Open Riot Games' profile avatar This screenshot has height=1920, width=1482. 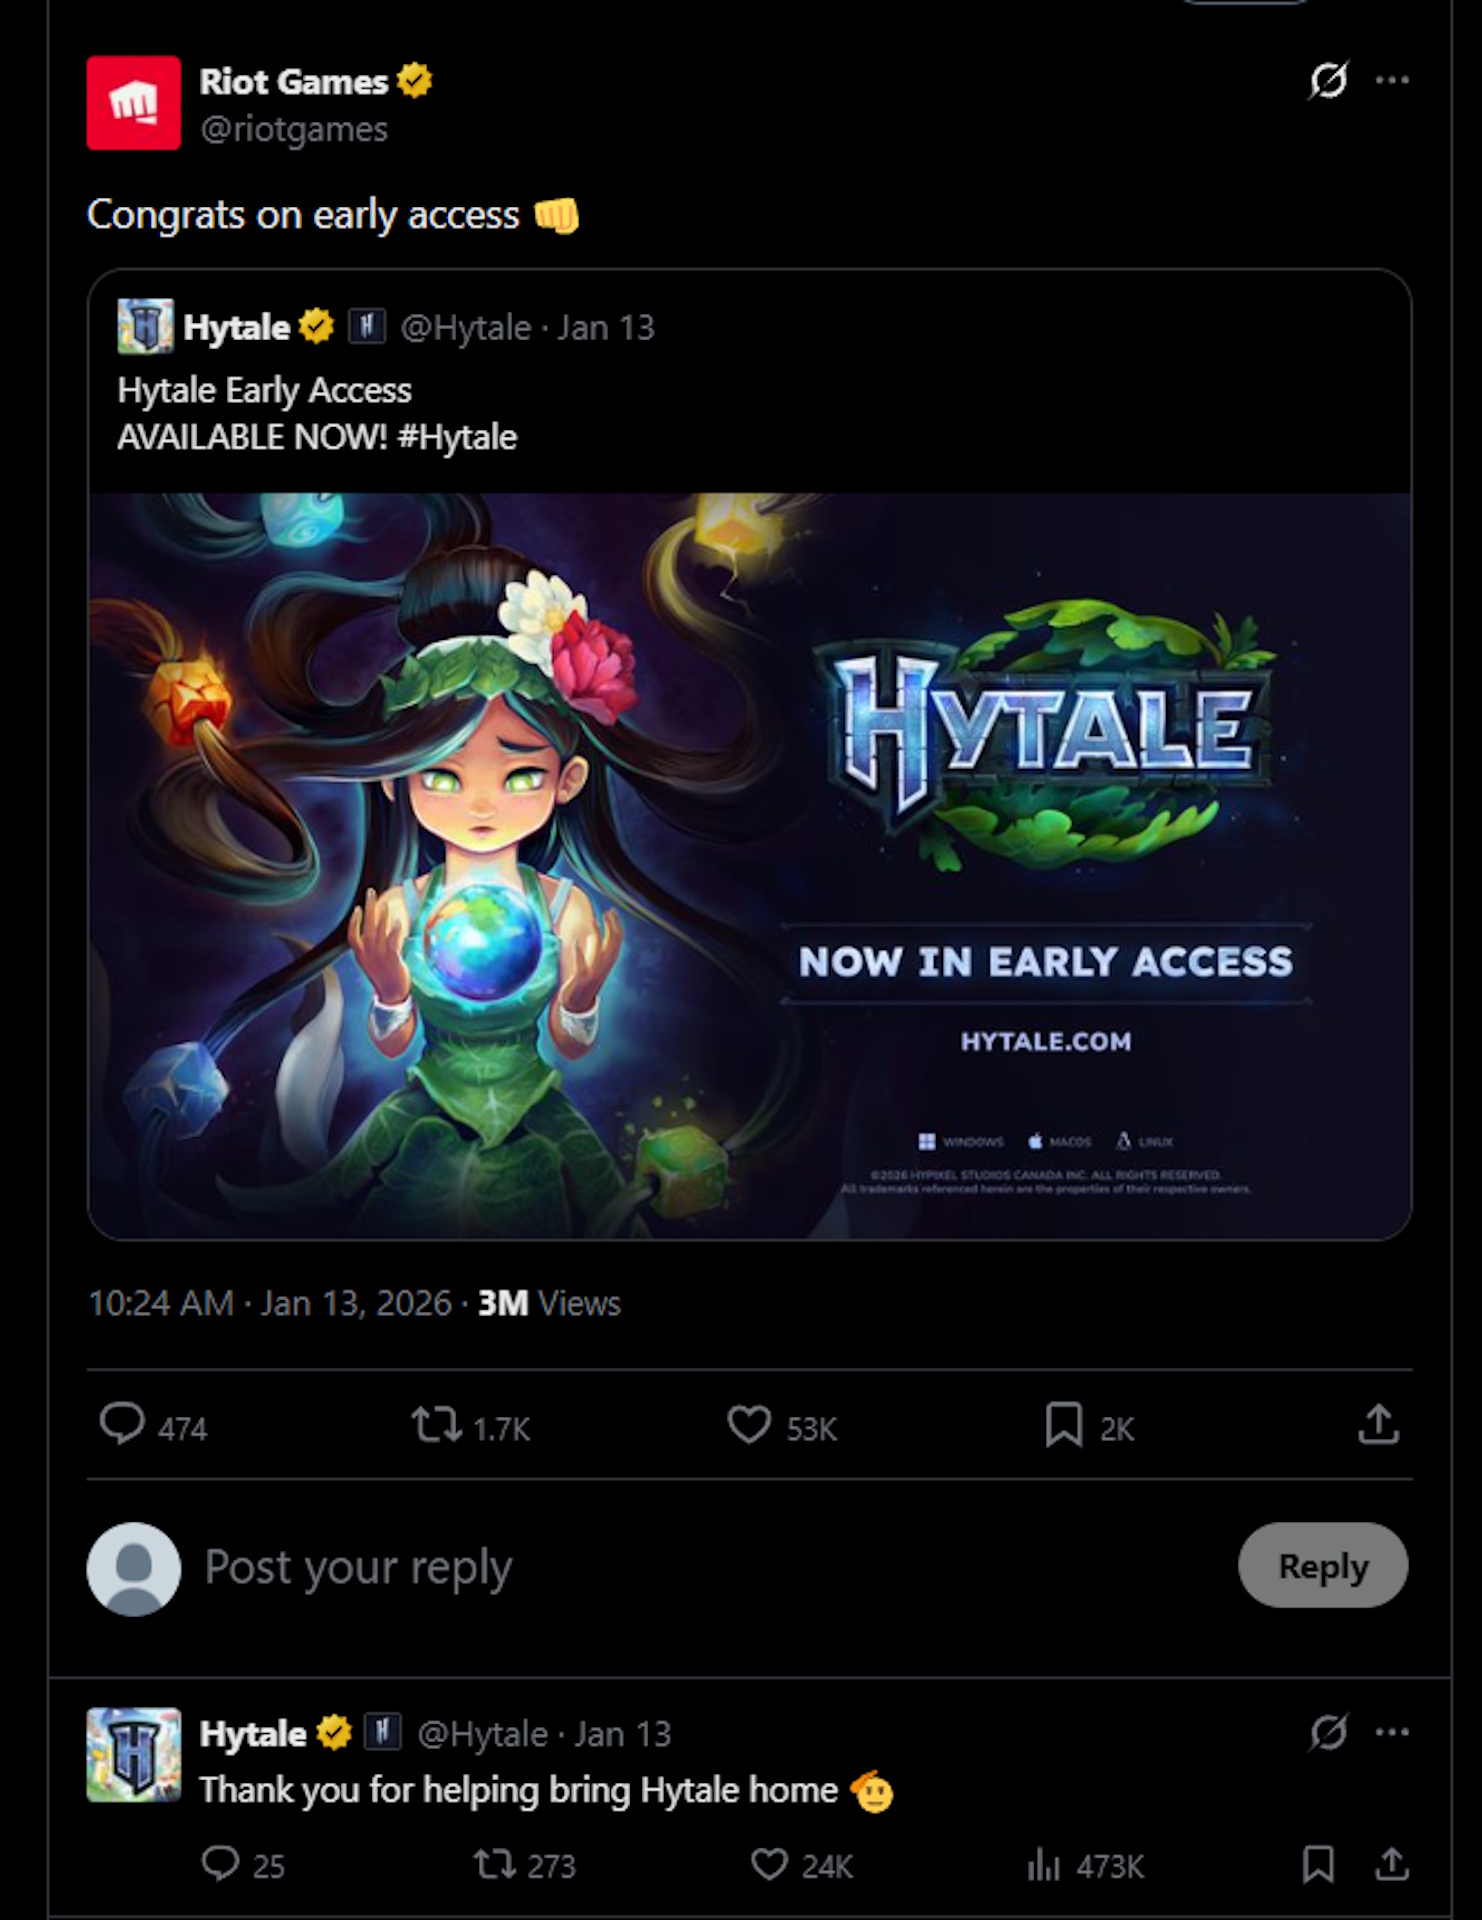pos(135,100)
